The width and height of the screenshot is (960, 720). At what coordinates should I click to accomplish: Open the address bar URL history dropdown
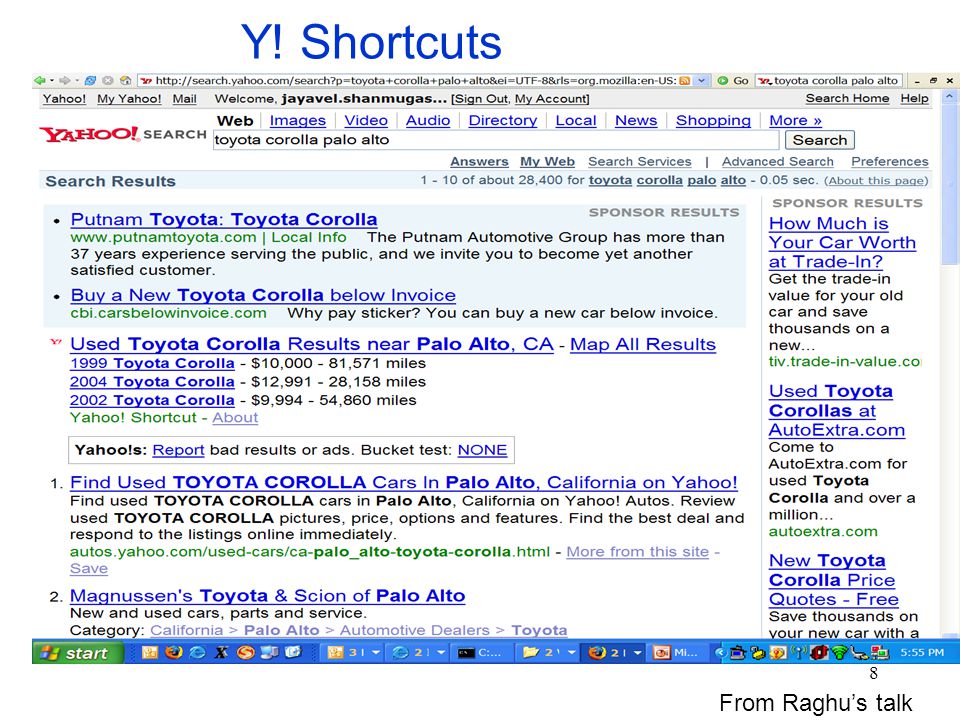[702, 80]
